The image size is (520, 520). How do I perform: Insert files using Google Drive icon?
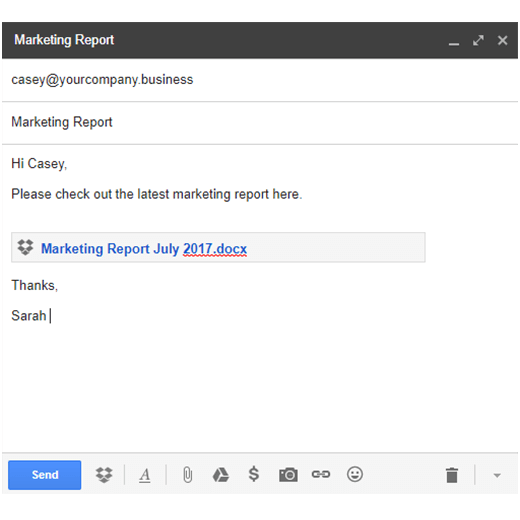tap(221, 475)
